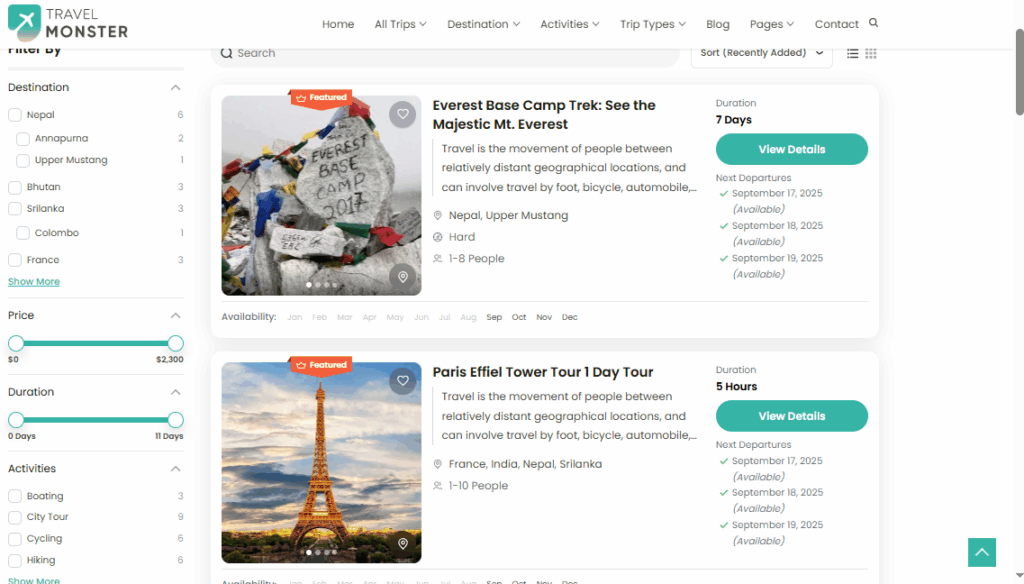Tick the City Tour activity checkbox

pyautogui.click(x=15, y=517)
